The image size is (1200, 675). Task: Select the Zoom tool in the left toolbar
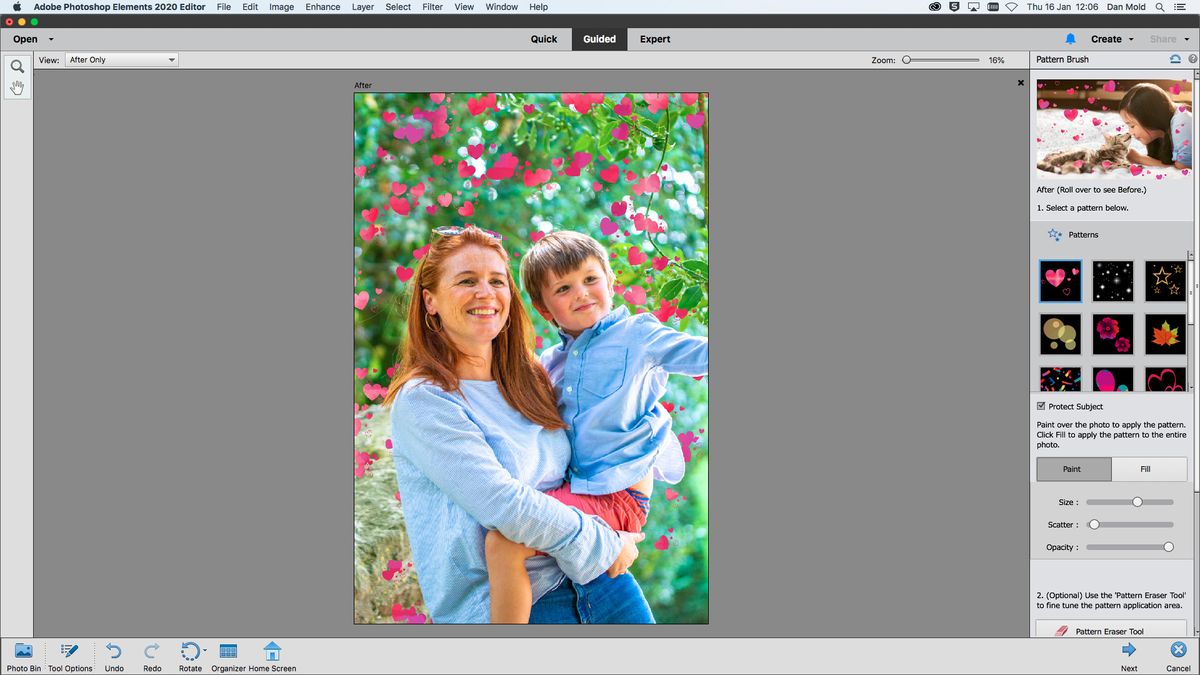pos(16,65)
